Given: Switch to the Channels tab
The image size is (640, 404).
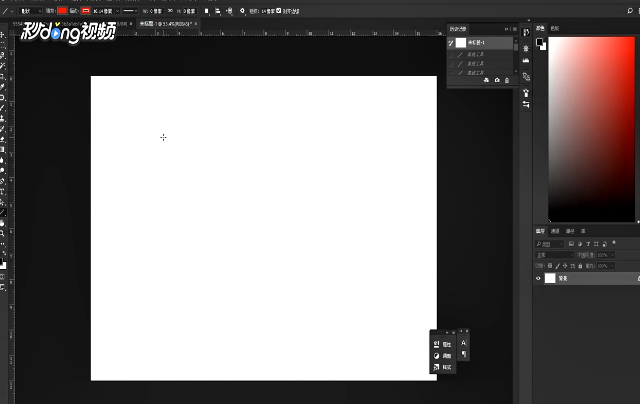Looking at the screenshot, I should click(x=555, y=231).
